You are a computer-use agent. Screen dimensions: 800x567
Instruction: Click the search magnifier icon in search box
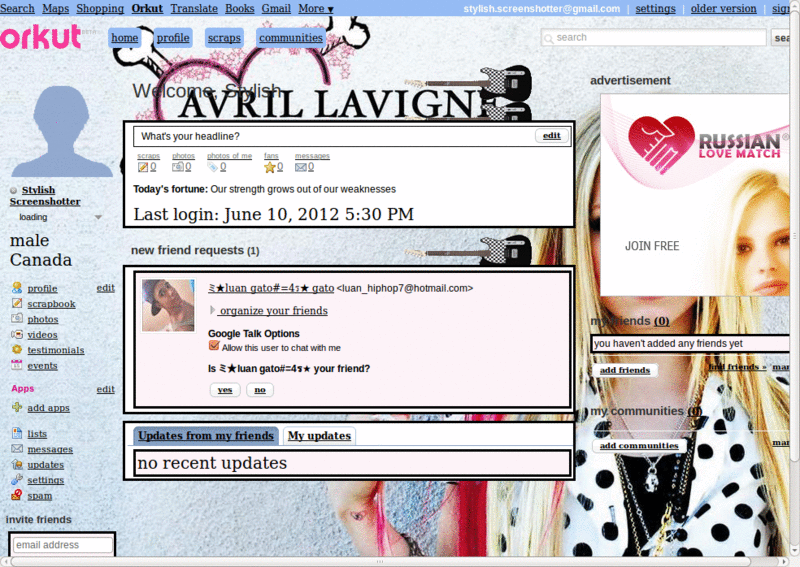[548, 38]
